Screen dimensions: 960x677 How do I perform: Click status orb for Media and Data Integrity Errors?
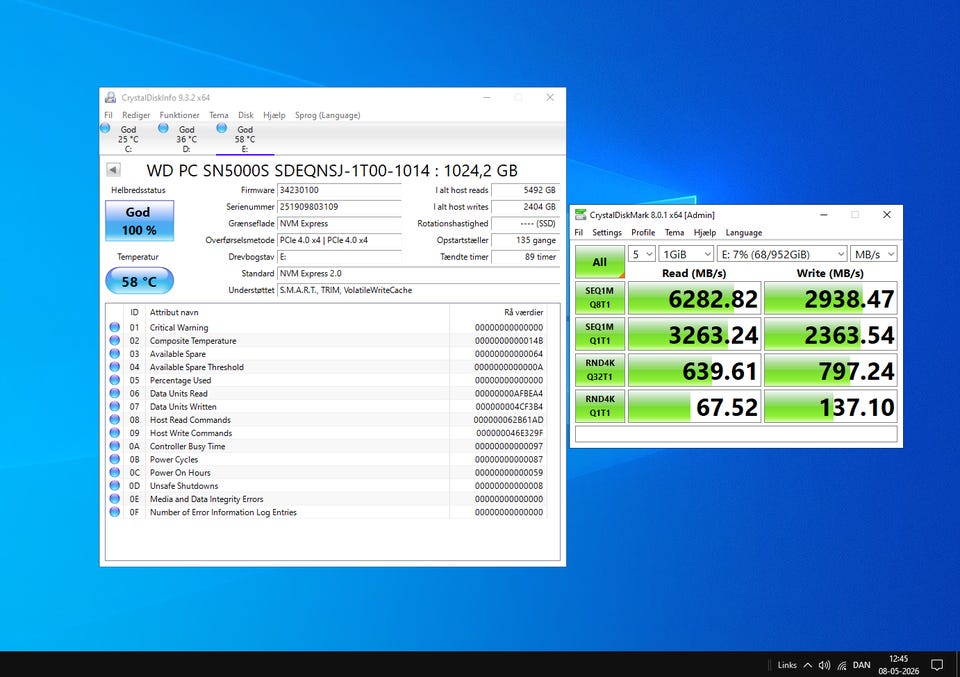click(x=114, y=498)
